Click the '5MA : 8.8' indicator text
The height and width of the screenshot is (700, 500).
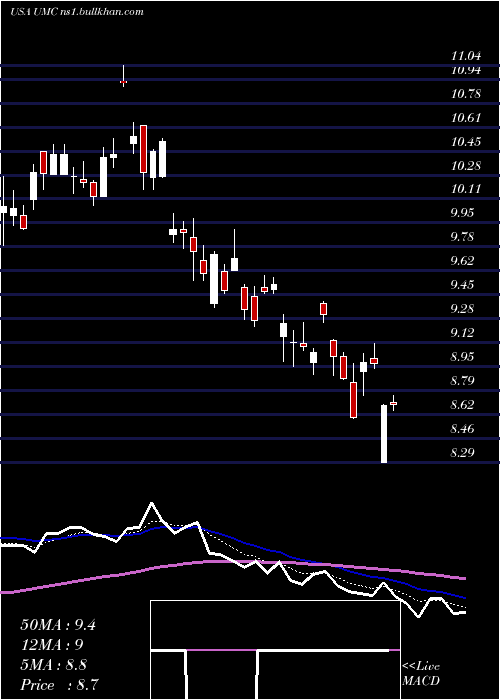point(54,665)
